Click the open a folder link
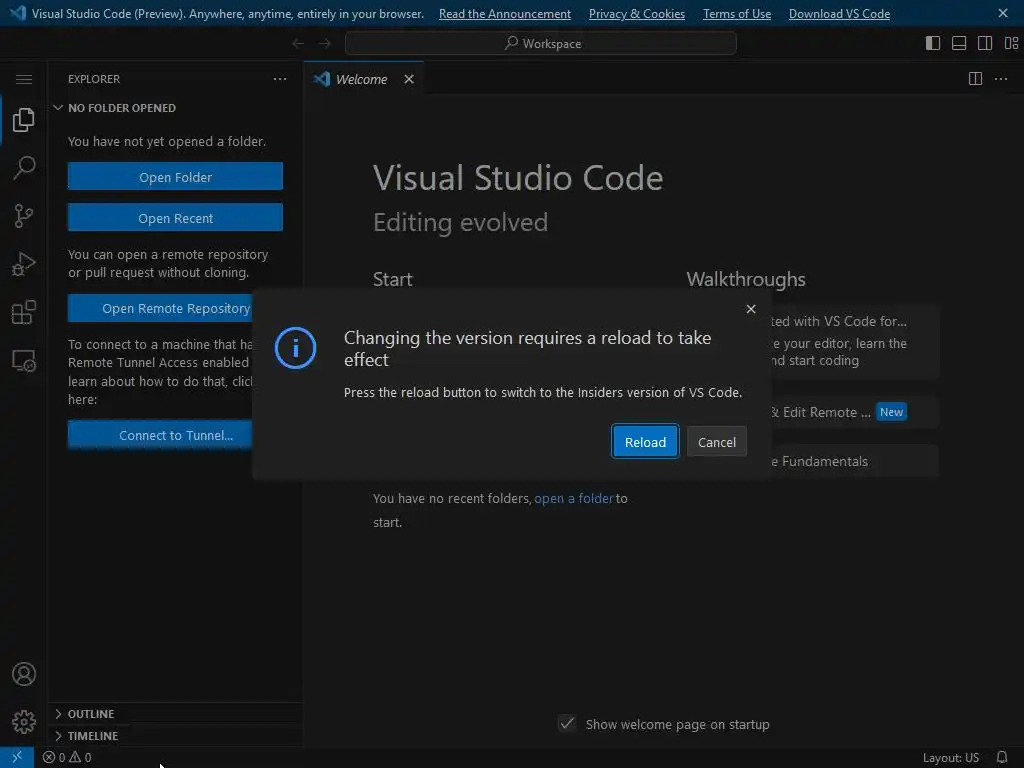1024x768 pixels. [573, 498]
